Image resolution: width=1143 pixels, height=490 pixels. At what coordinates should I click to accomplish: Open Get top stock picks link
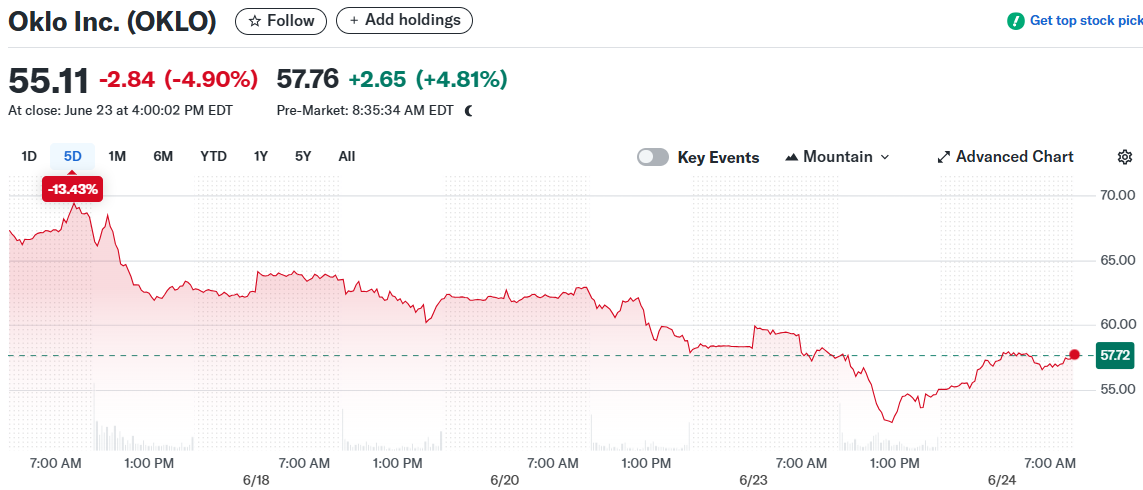(1086, 20)
